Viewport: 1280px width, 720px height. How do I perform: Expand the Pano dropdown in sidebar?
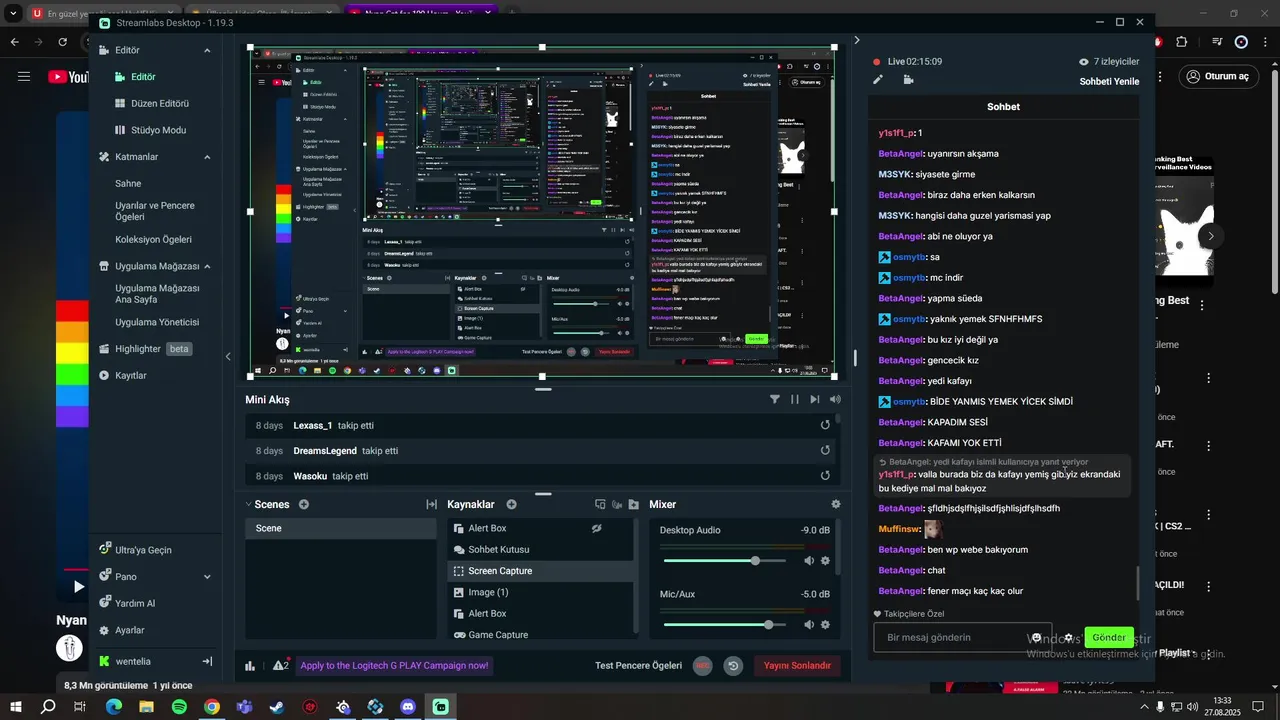[x=207, y=577]
